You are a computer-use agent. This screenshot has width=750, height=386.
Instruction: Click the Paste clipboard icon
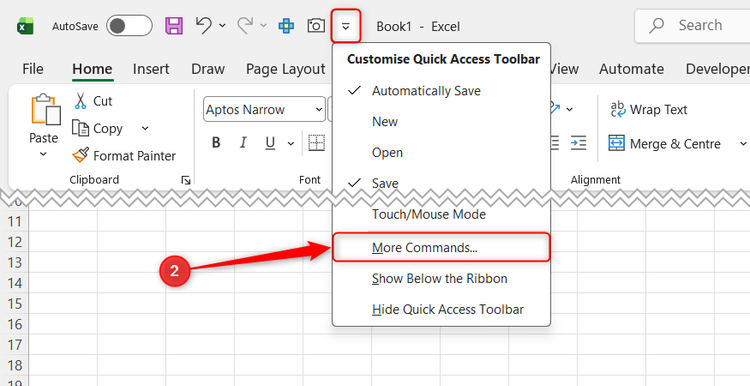point(45,109)
